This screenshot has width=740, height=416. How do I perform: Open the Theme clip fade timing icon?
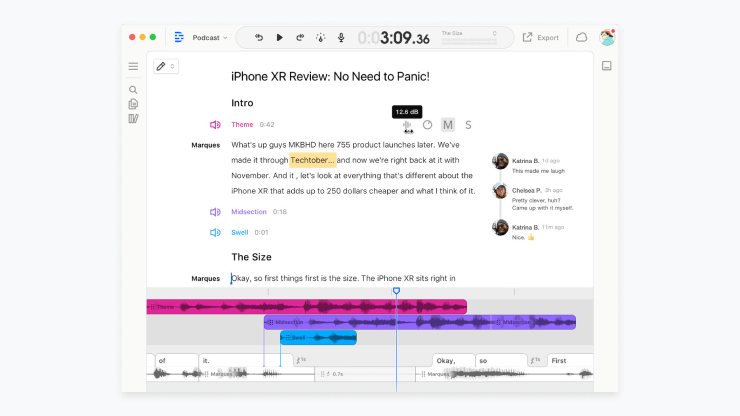point(428,125)
